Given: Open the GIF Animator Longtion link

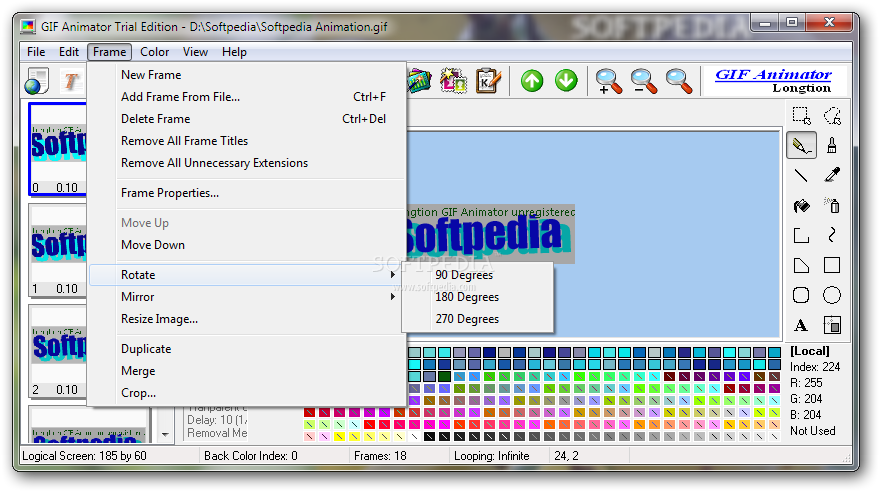Looking at the screenshot, I should coord(773,81).
